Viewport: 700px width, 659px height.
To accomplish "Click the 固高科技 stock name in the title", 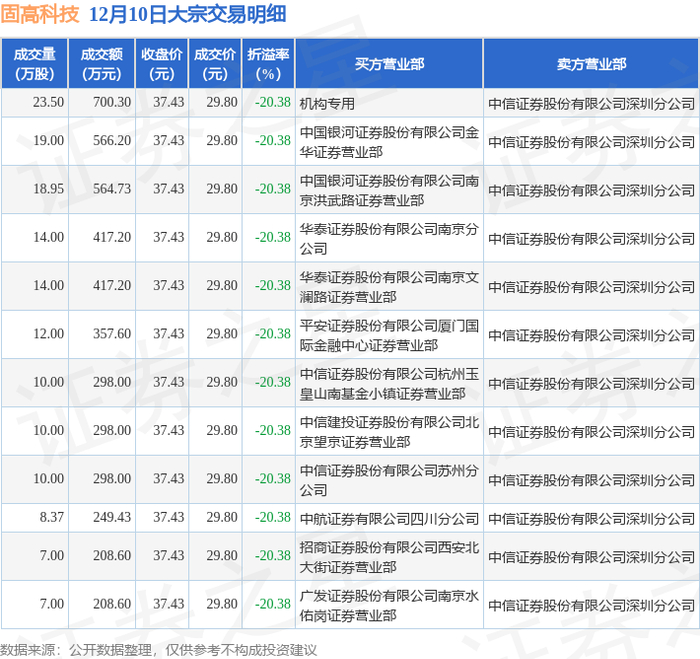I will [40, 14].
